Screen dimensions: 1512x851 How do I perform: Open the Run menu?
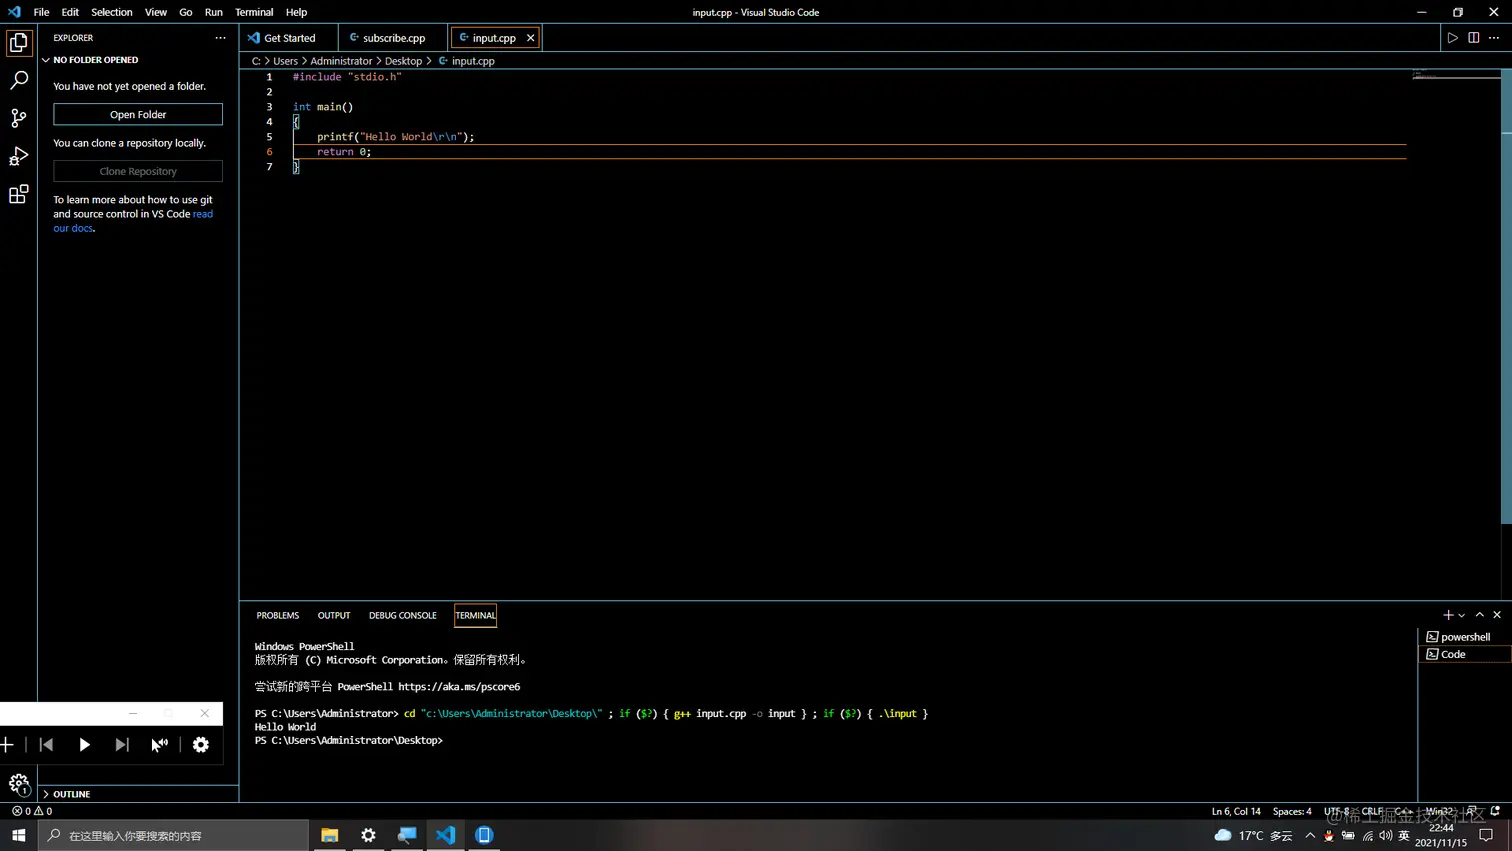214,12
